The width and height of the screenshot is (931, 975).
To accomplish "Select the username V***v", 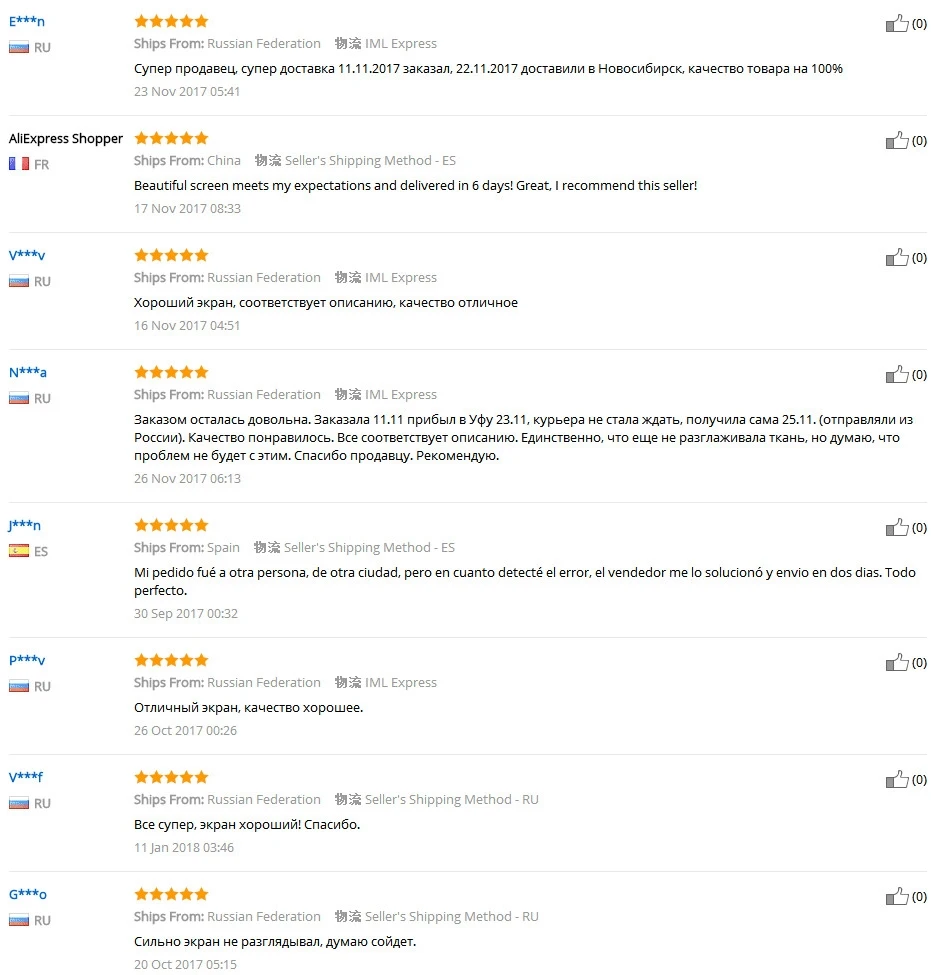I will (27, 255).
